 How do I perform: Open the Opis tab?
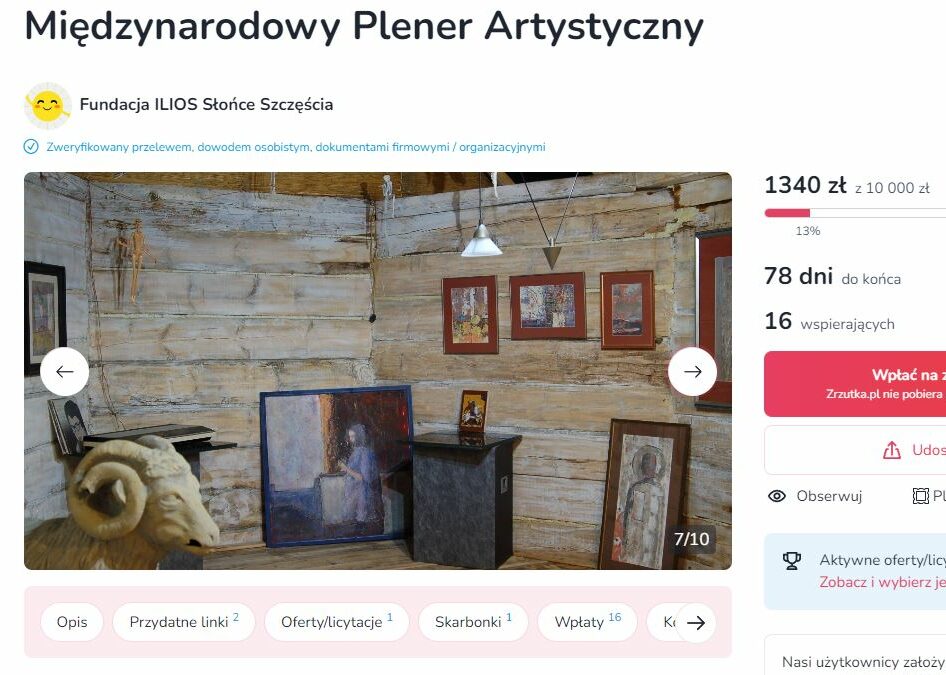72,622
